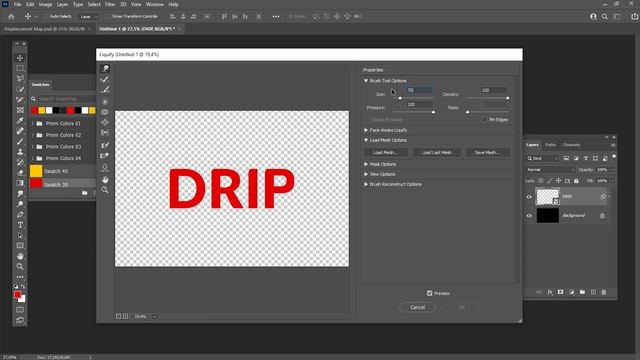Select the Thaw Mask tool in Liquify
Screen dimensions: 640x360
(105, 156)
